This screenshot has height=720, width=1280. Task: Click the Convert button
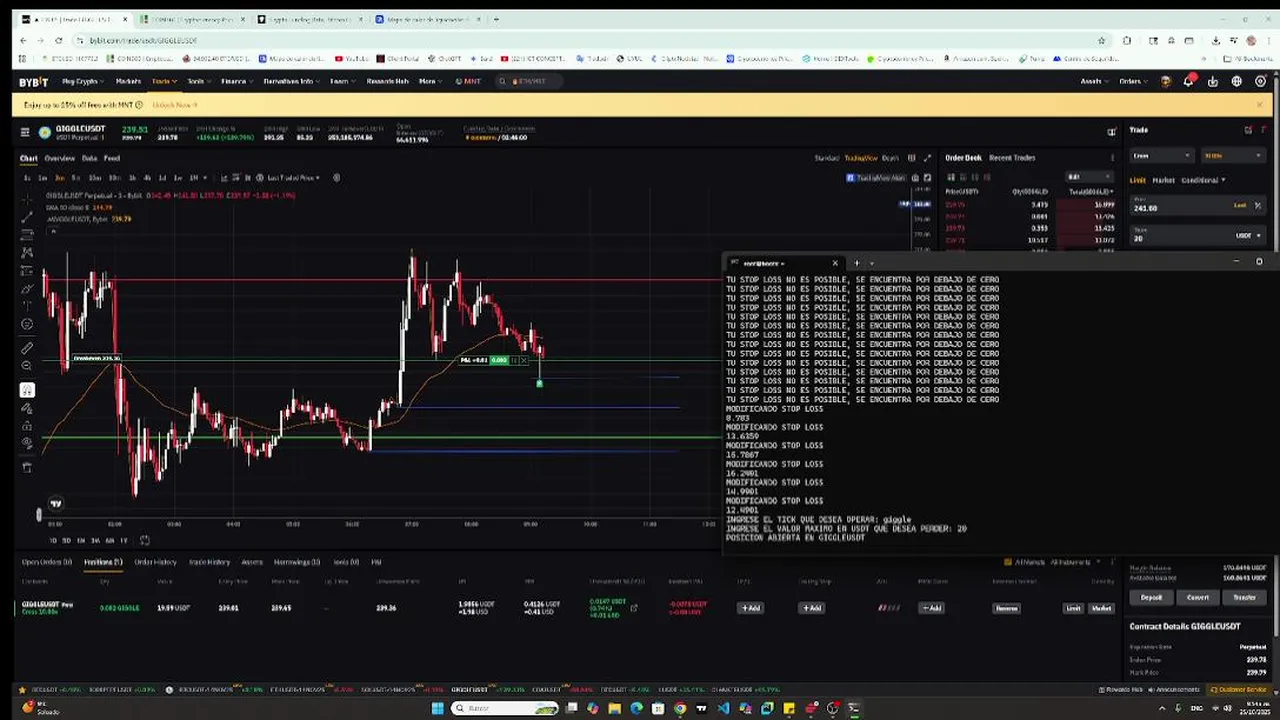pyautogui.click(x=1198, y=597)
